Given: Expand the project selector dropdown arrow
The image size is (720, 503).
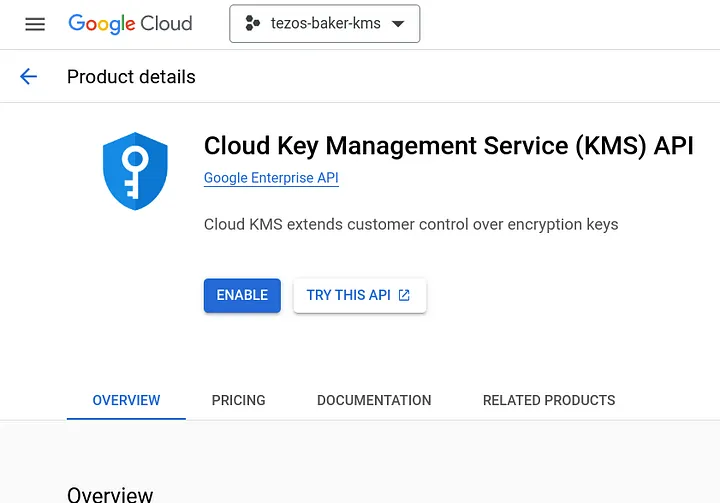Looking at the screenshot, I should 398,24.
